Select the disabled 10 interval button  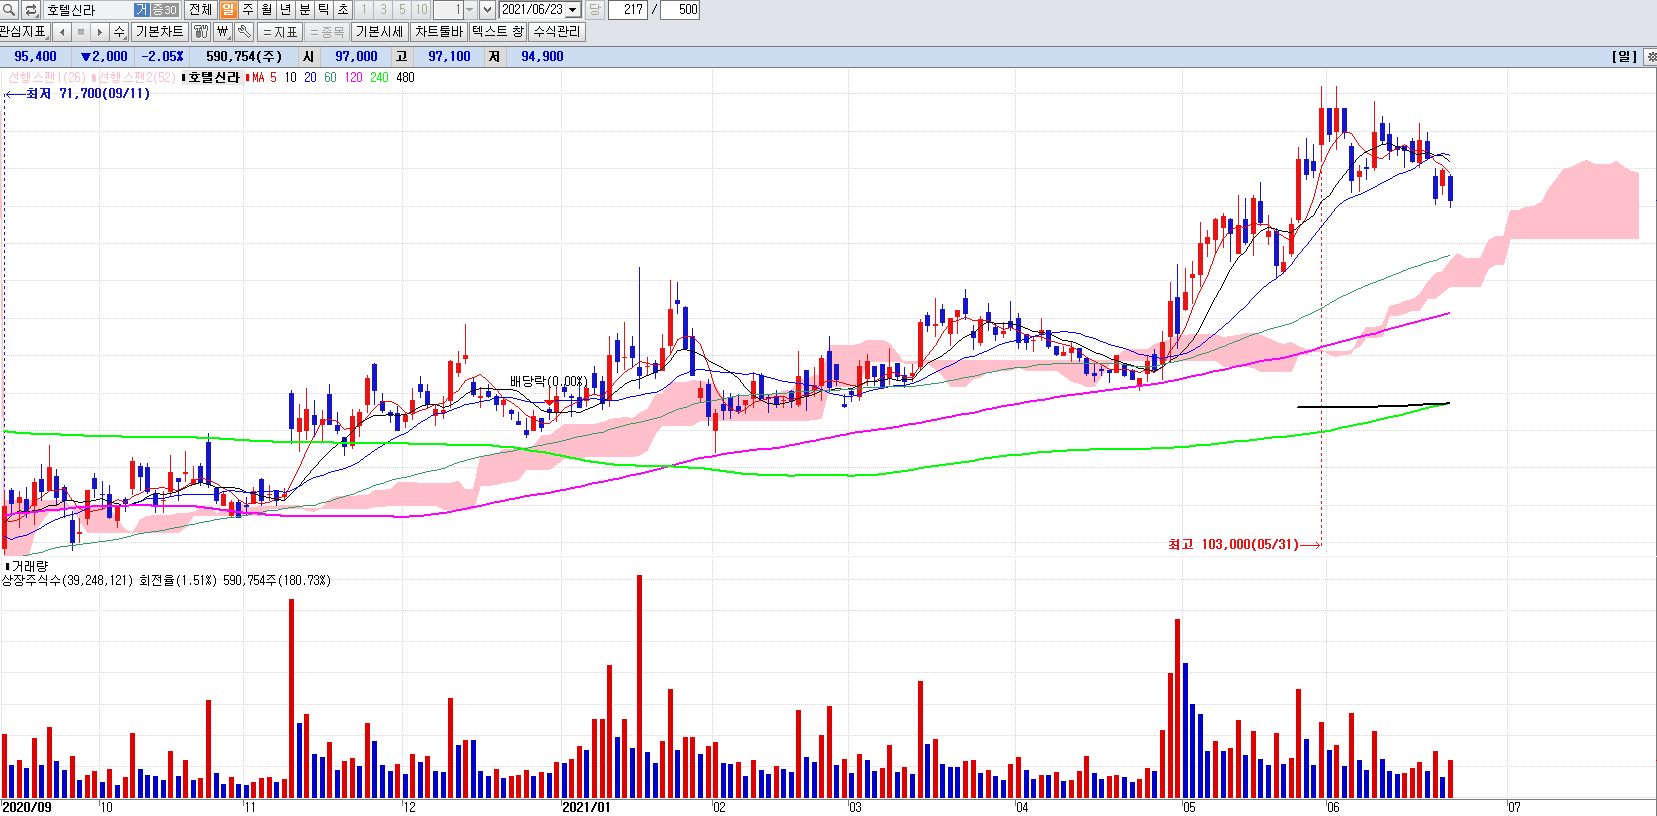coord(421,10)
